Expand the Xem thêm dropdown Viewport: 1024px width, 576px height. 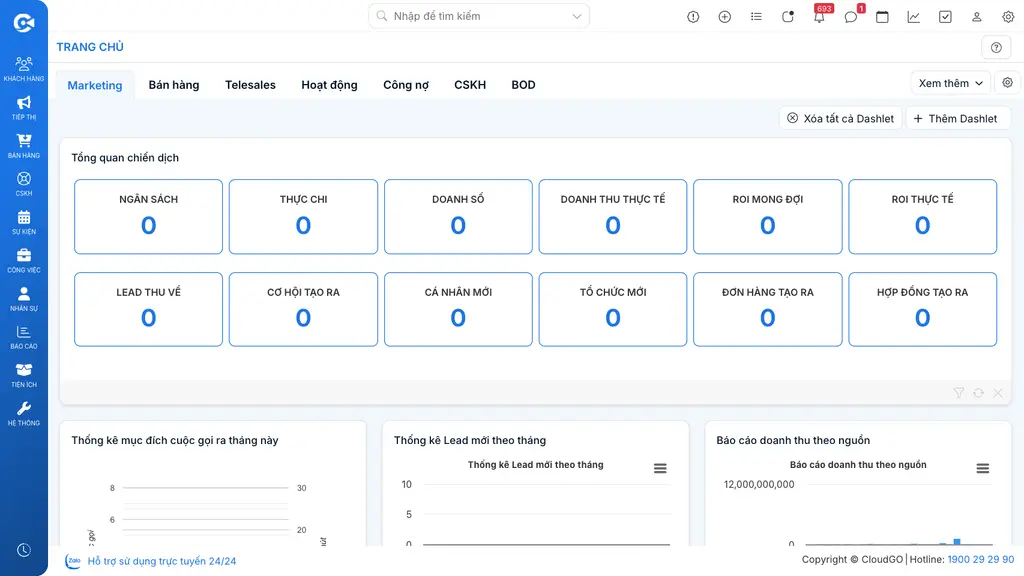[950, 83]
